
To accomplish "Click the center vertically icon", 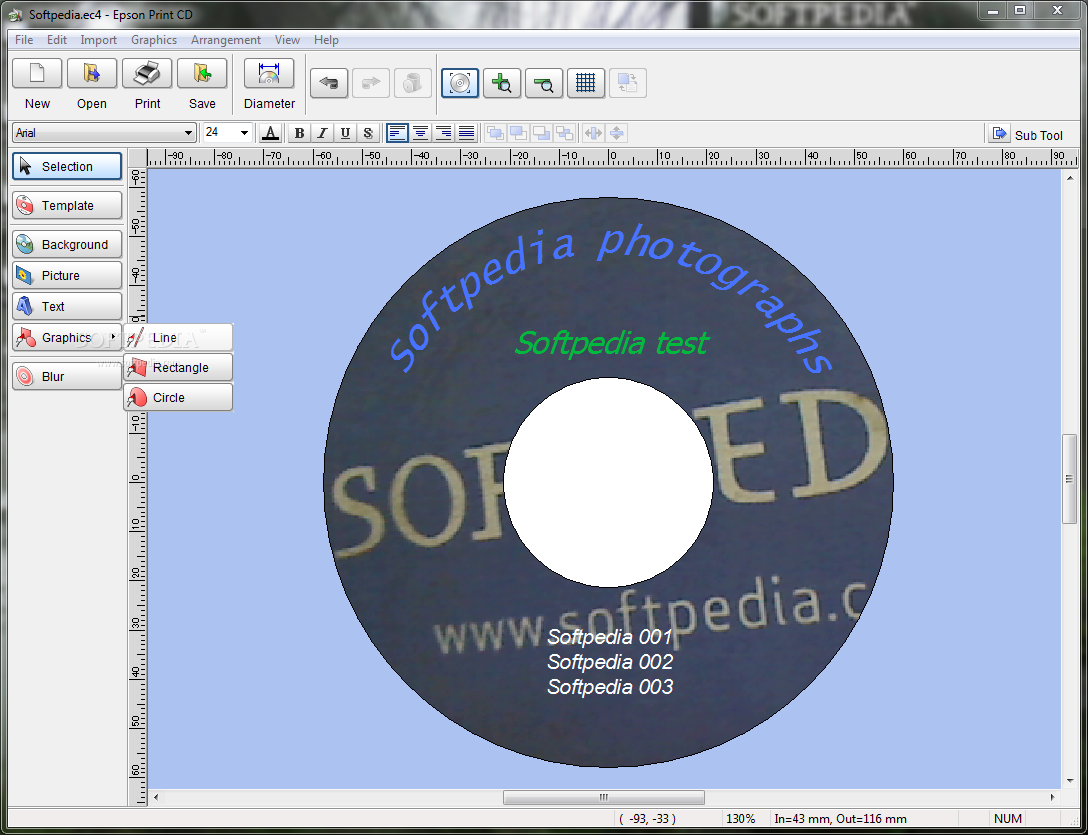I will 617,133.
